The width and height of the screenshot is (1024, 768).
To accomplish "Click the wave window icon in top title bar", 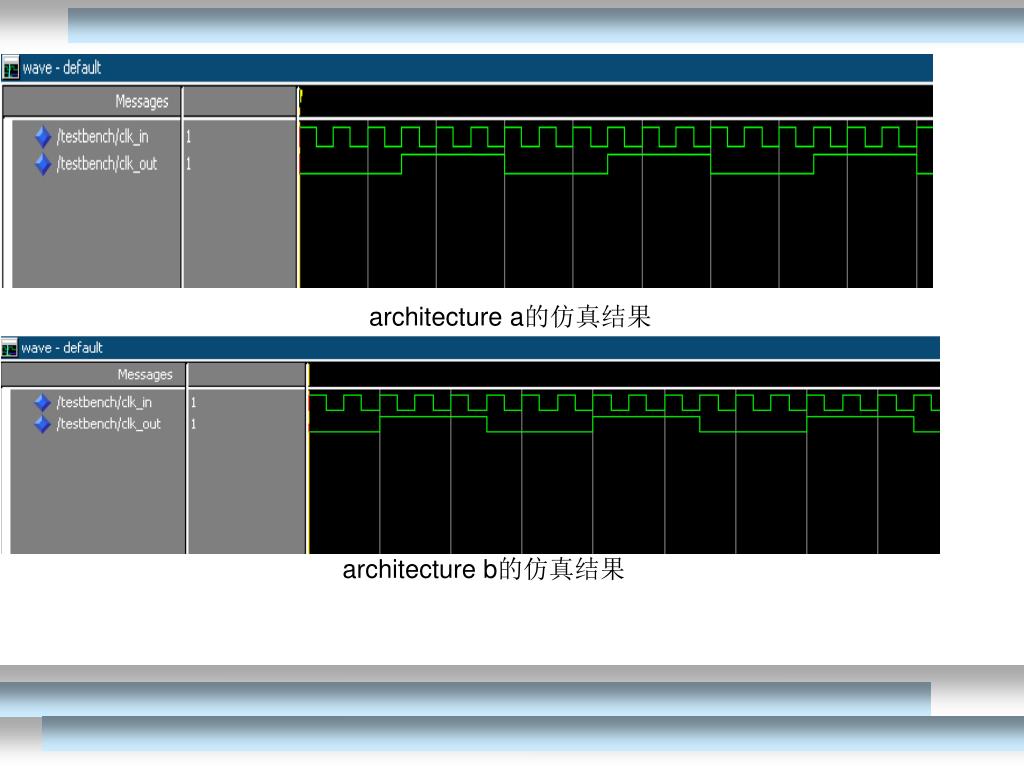I will coord(10,68).
